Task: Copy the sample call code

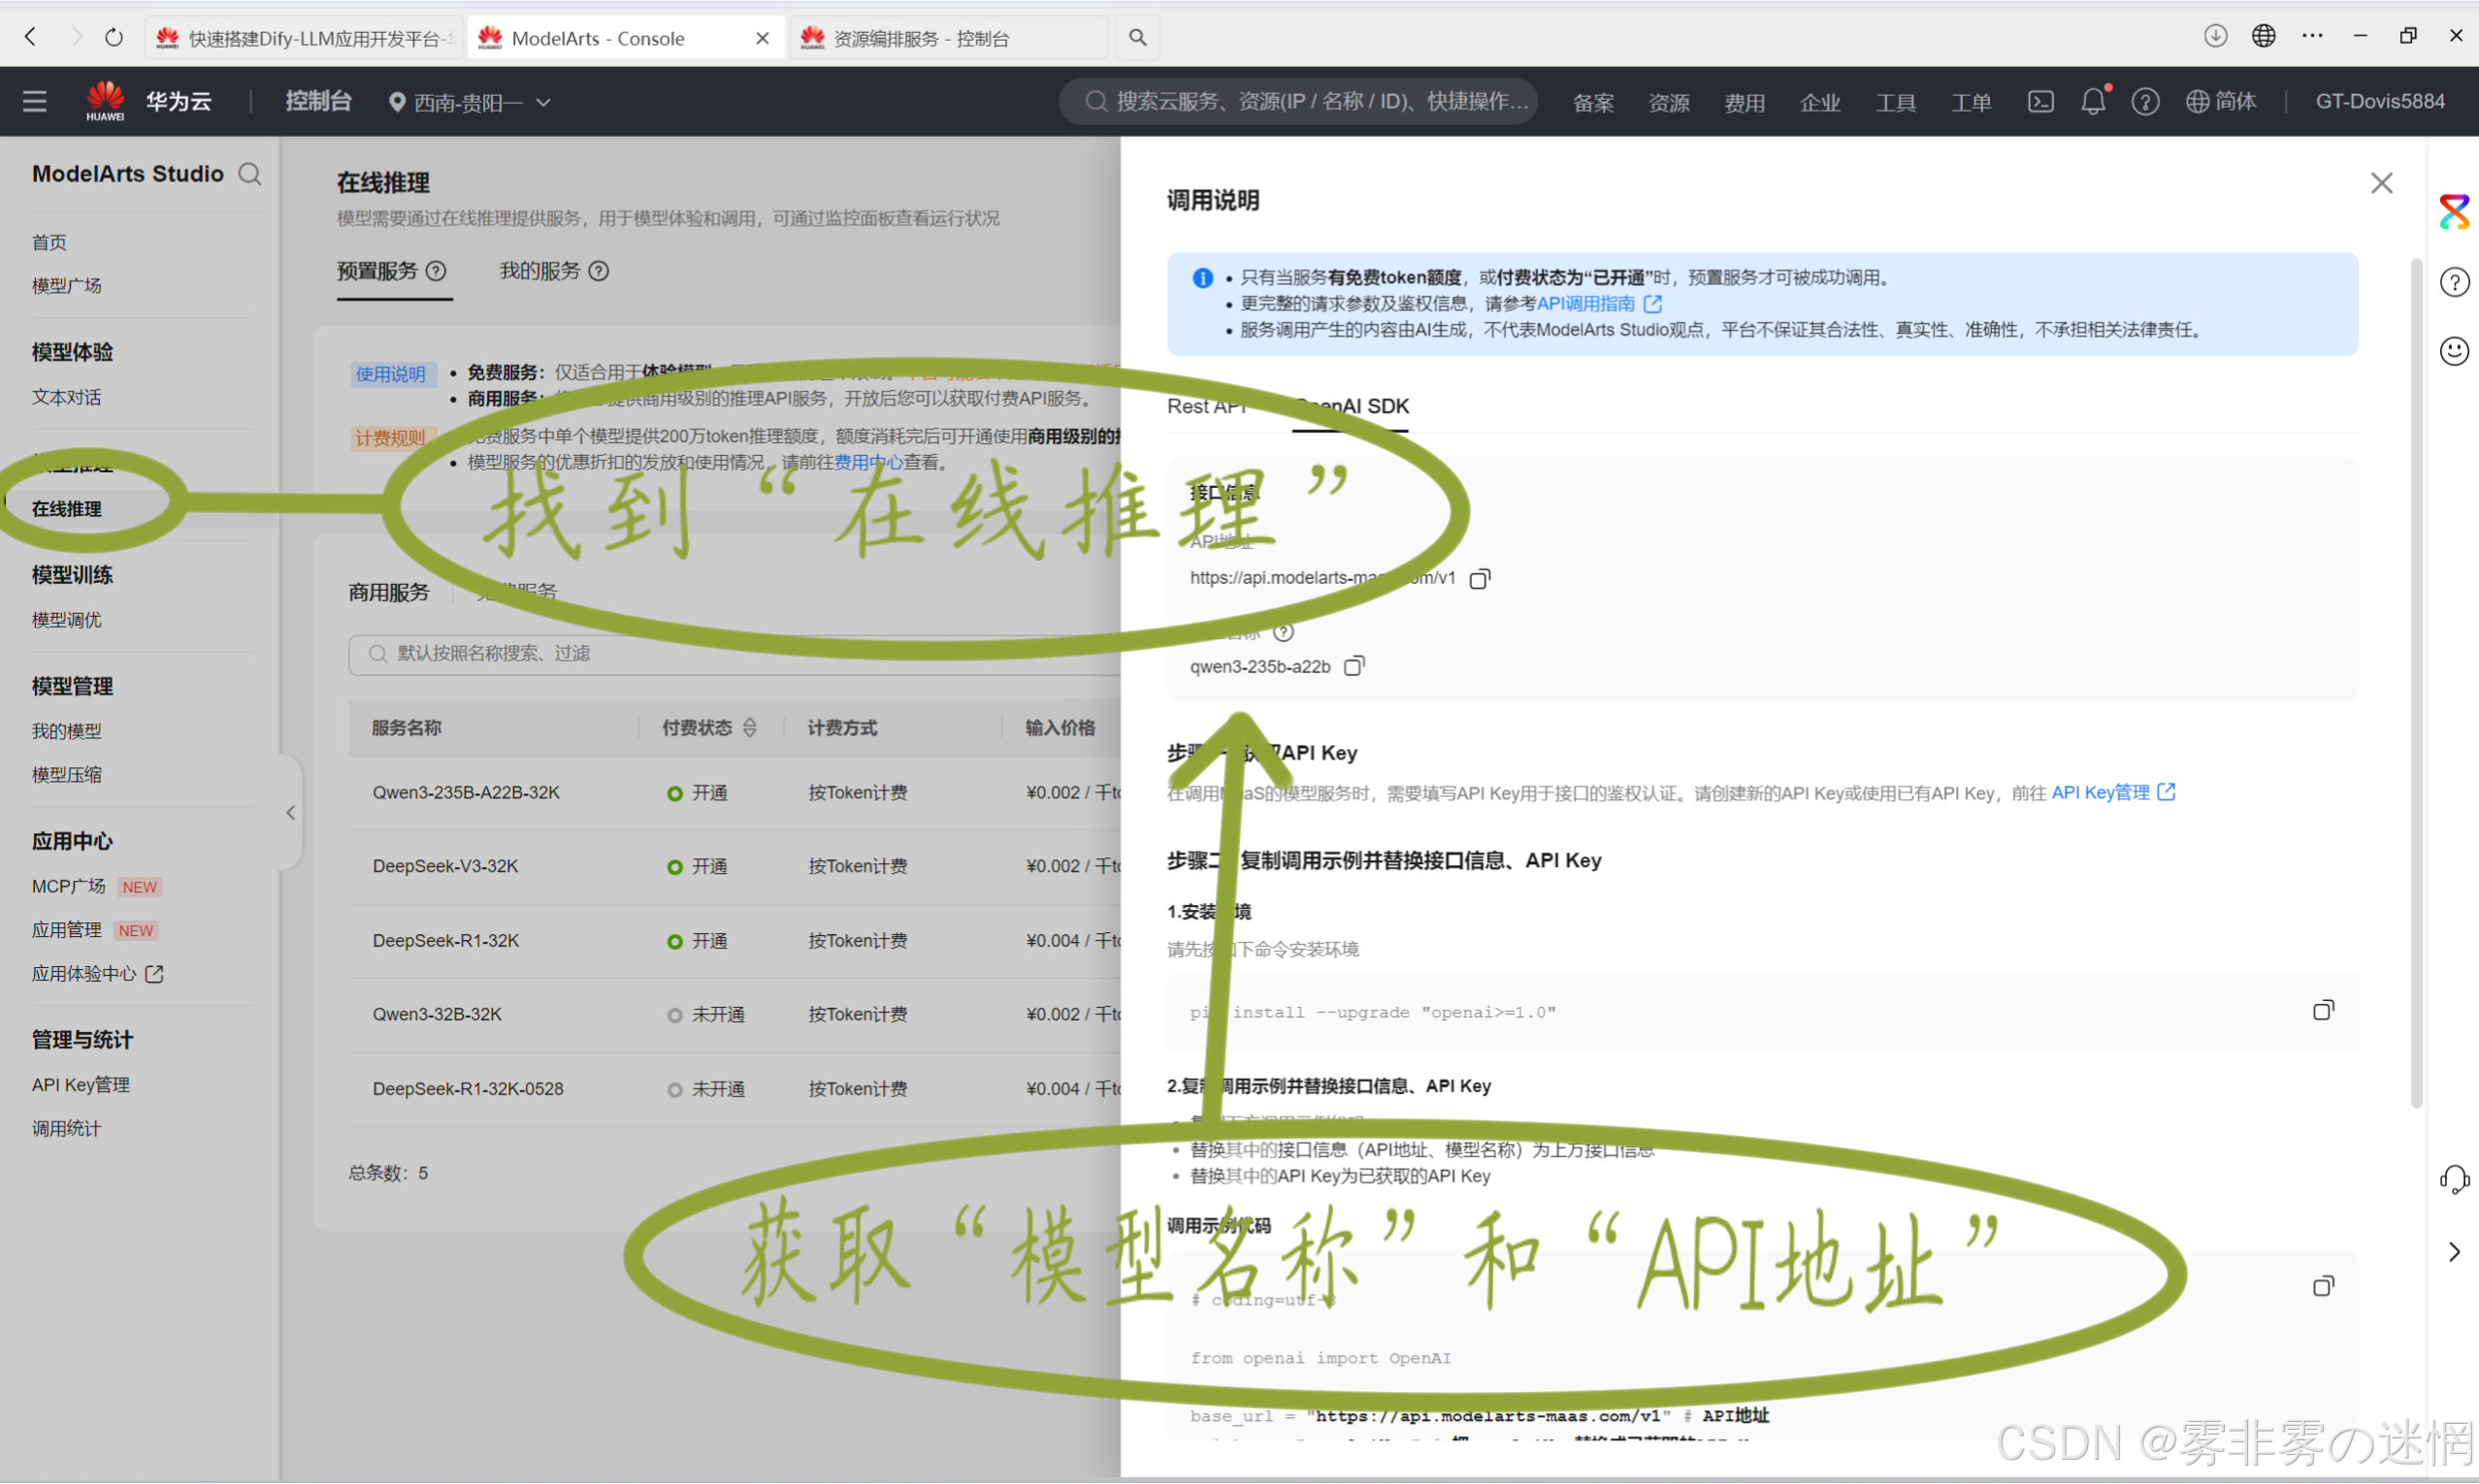Action: [2322, 1286]
